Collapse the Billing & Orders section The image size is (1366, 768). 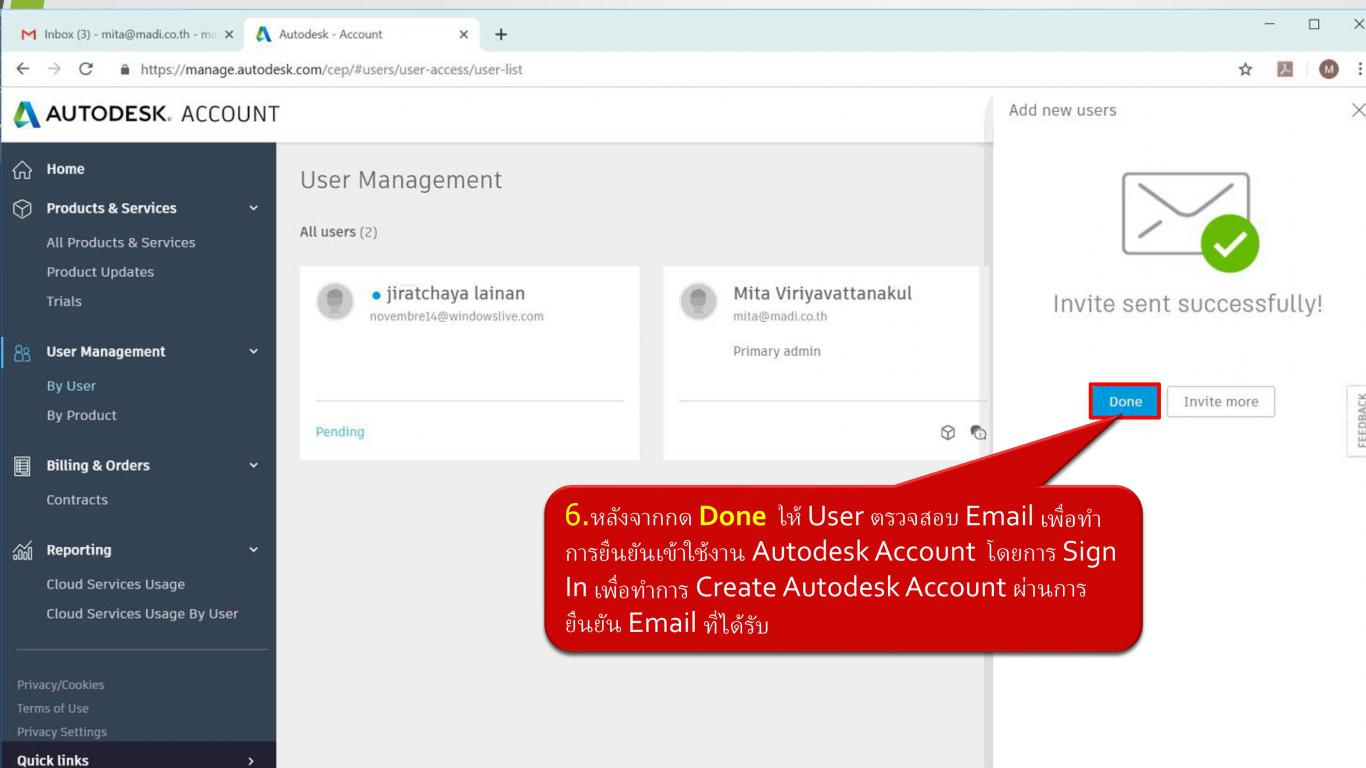[x=253, y=466]
